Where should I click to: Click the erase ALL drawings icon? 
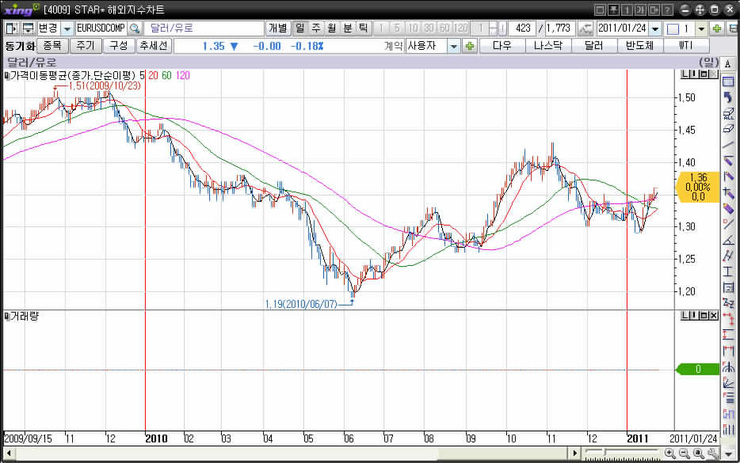click(x=728, y=113)
